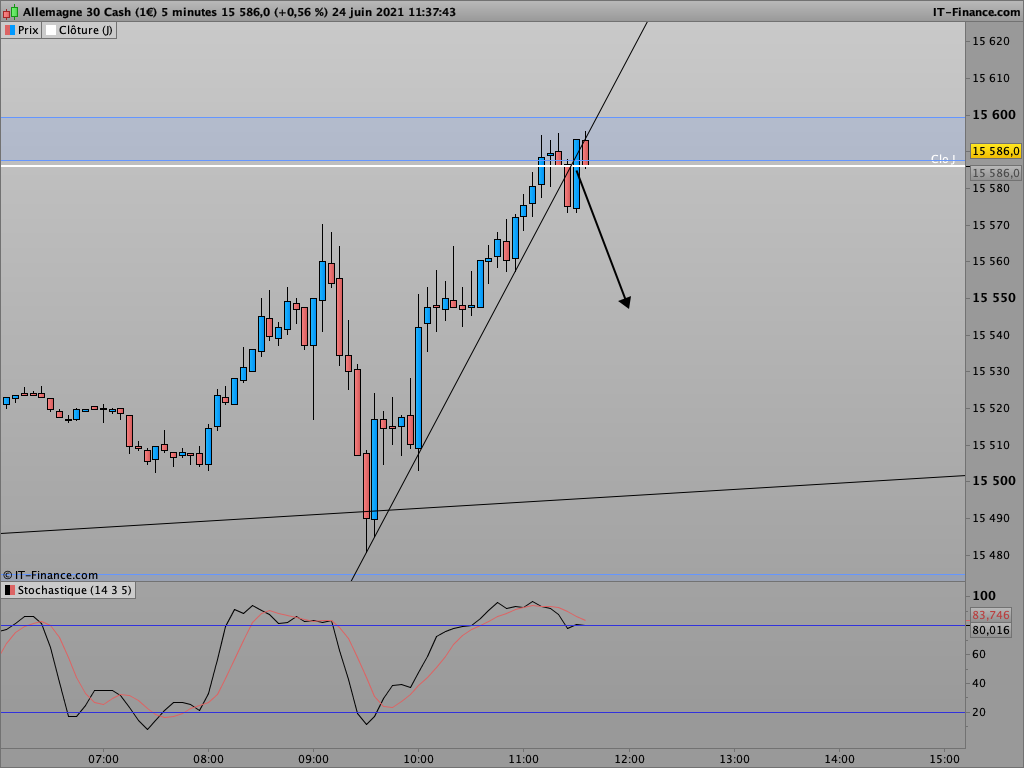Image resolution: width=1024 pixels, height=768 pixels.
Task: Click the 15 550 price axis label
Action: (x=994, y=298)
